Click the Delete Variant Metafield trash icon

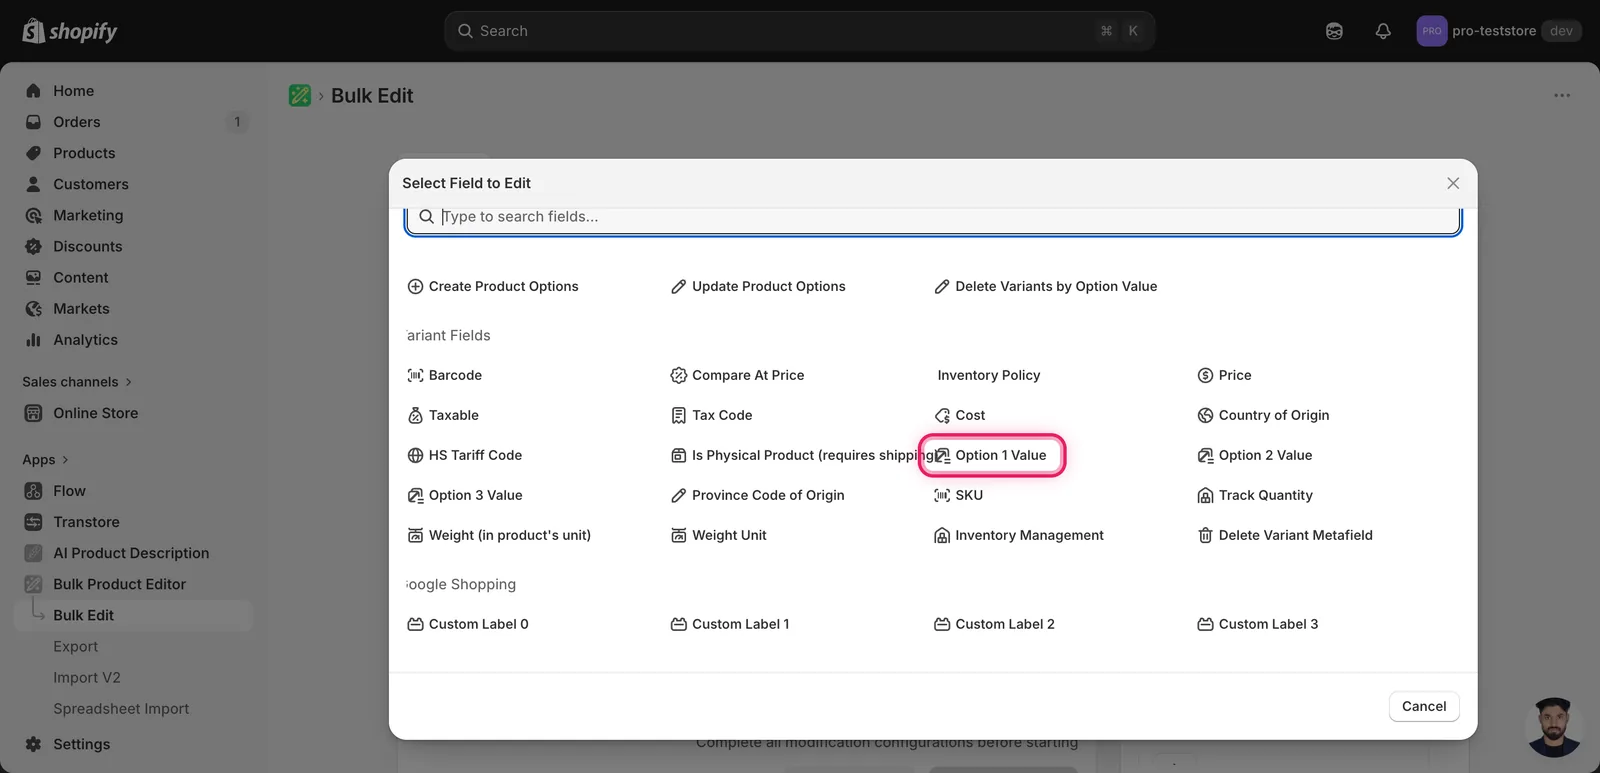tap(1205, 535)
